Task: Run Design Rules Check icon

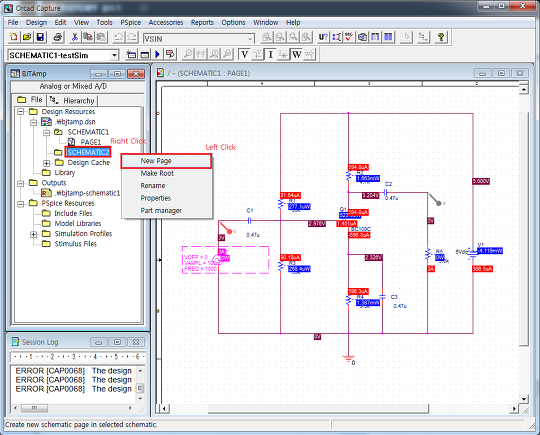Action: (x=349, y=37)
